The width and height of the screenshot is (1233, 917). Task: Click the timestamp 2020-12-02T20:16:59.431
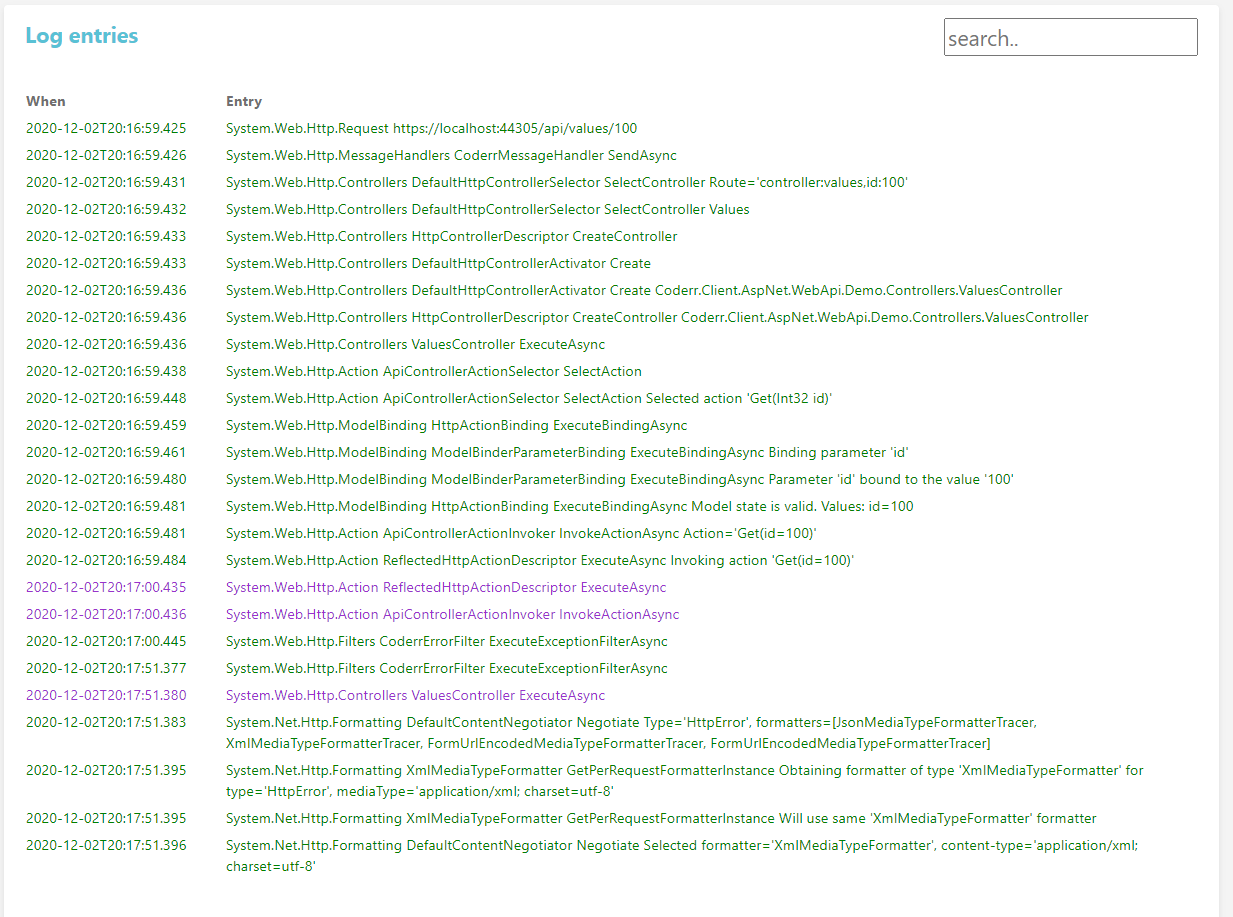[x=106, y=182]
